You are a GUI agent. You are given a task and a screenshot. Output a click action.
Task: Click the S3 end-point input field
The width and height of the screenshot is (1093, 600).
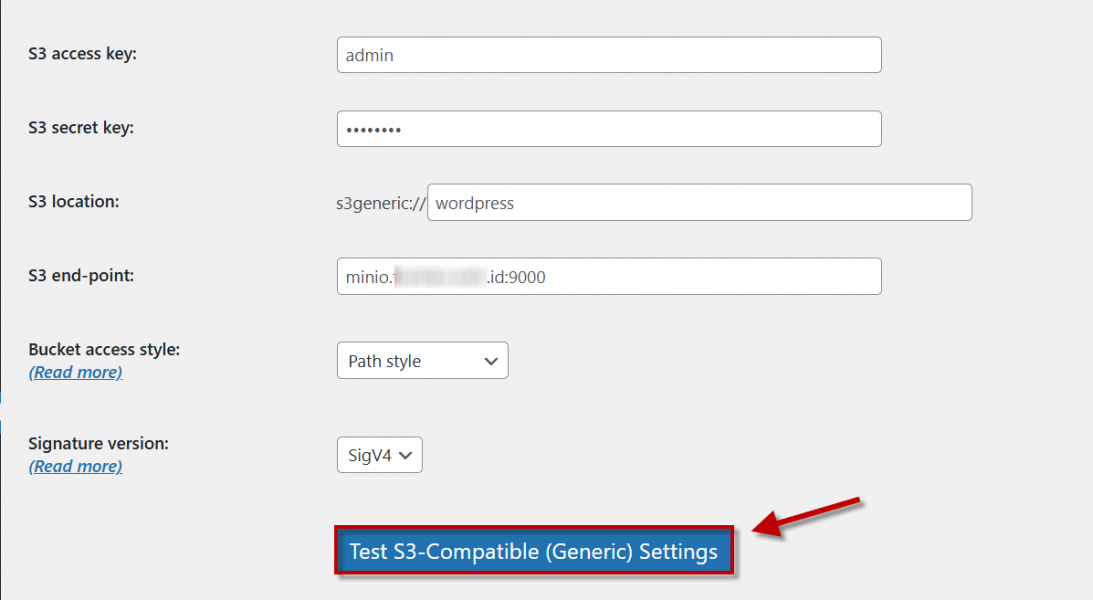[x=608, y=277]
